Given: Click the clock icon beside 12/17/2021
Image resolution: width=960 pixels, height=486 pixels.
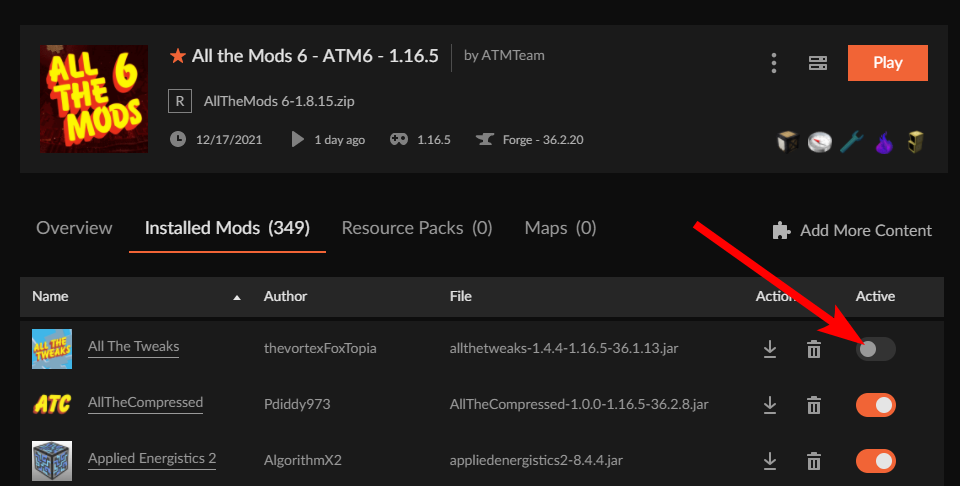Looking at the screenshot, I should (178, 140).
